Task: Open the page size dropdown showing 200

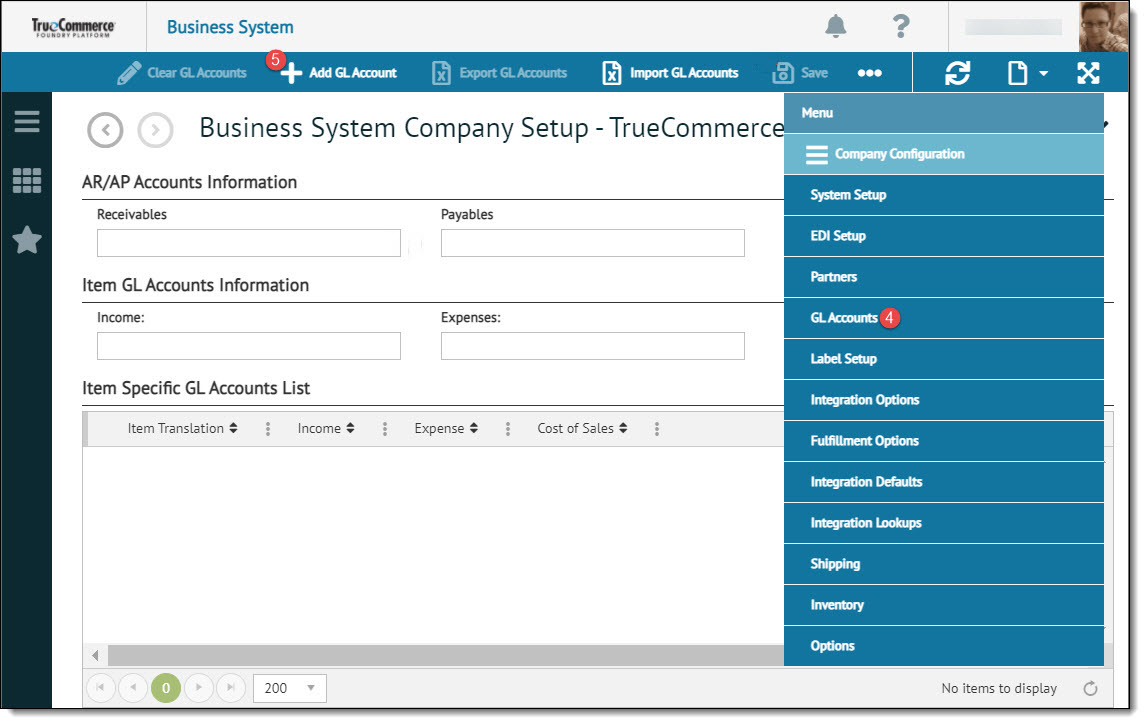Action: pos(289,688)
